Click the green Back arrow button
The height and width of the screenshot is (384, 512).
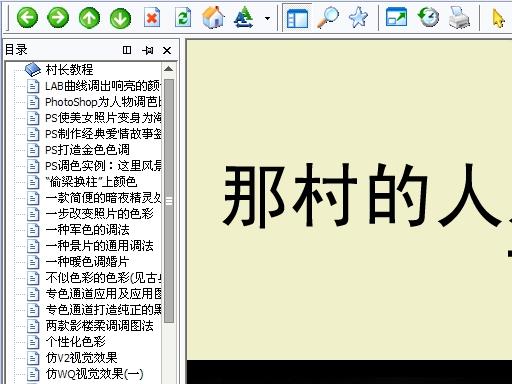27,17
